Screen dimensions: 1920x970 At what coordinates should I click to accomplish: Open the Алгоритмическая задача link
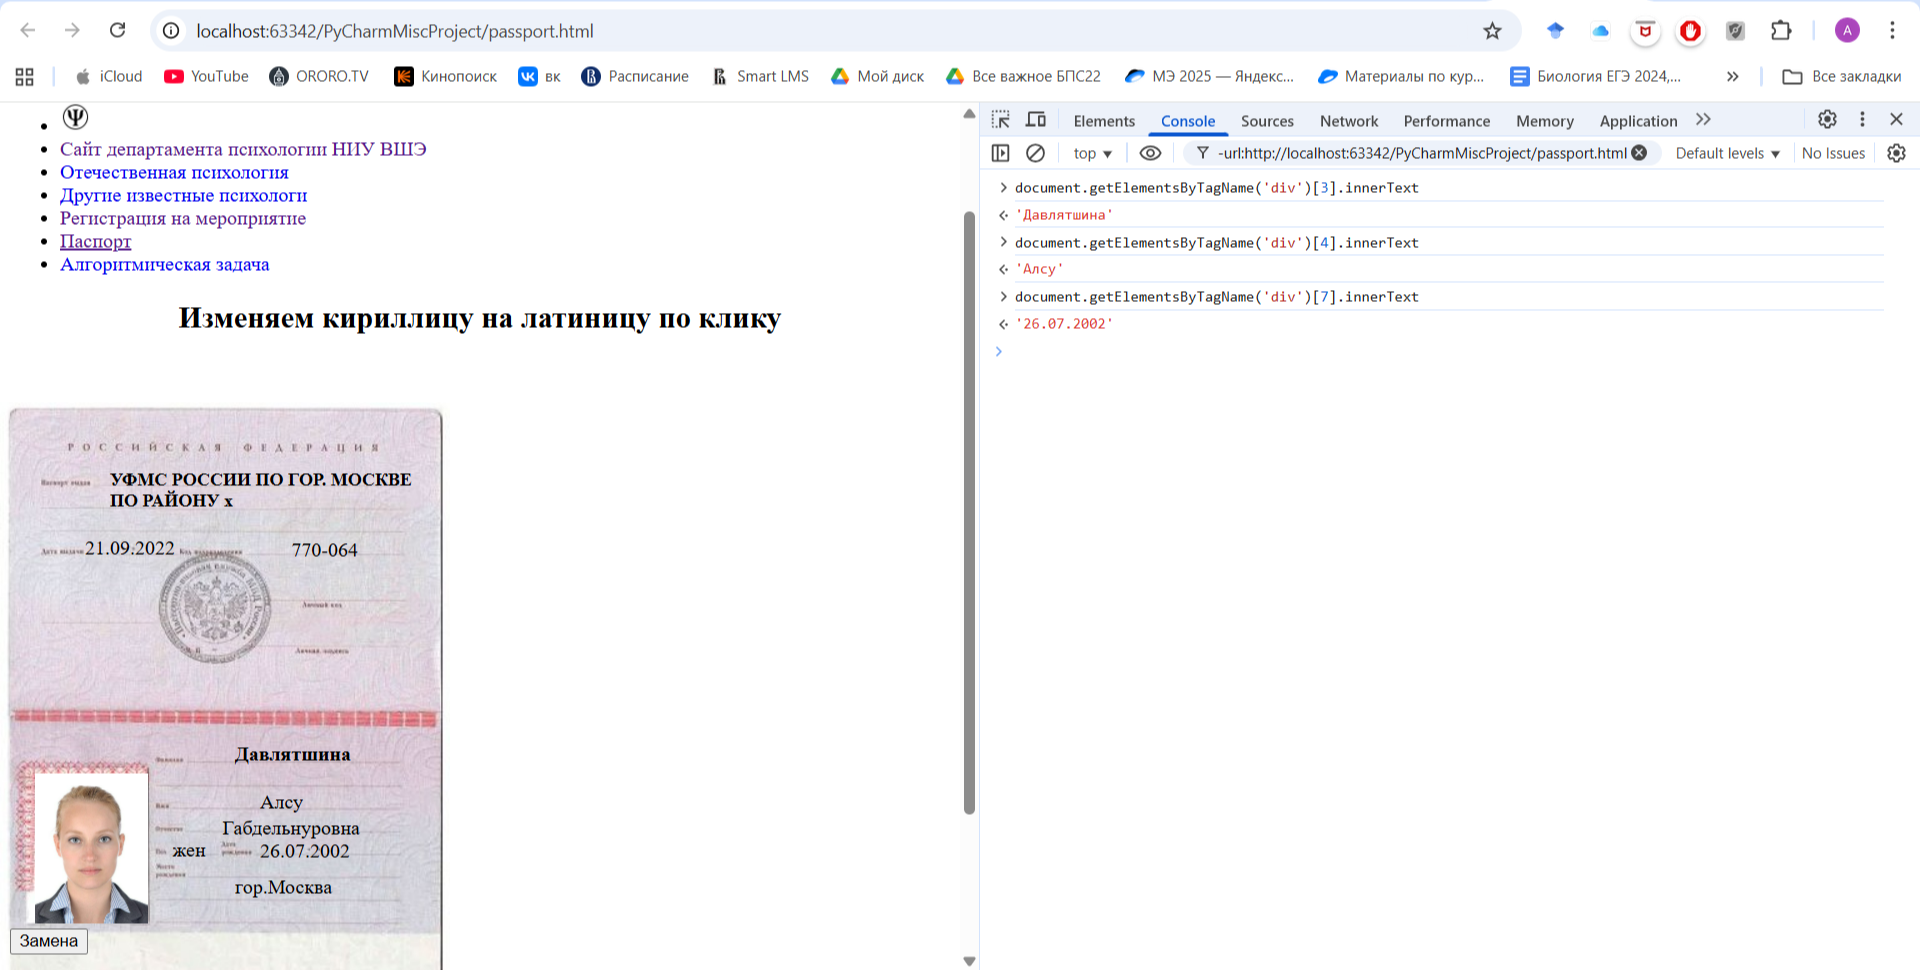point(165,264)
